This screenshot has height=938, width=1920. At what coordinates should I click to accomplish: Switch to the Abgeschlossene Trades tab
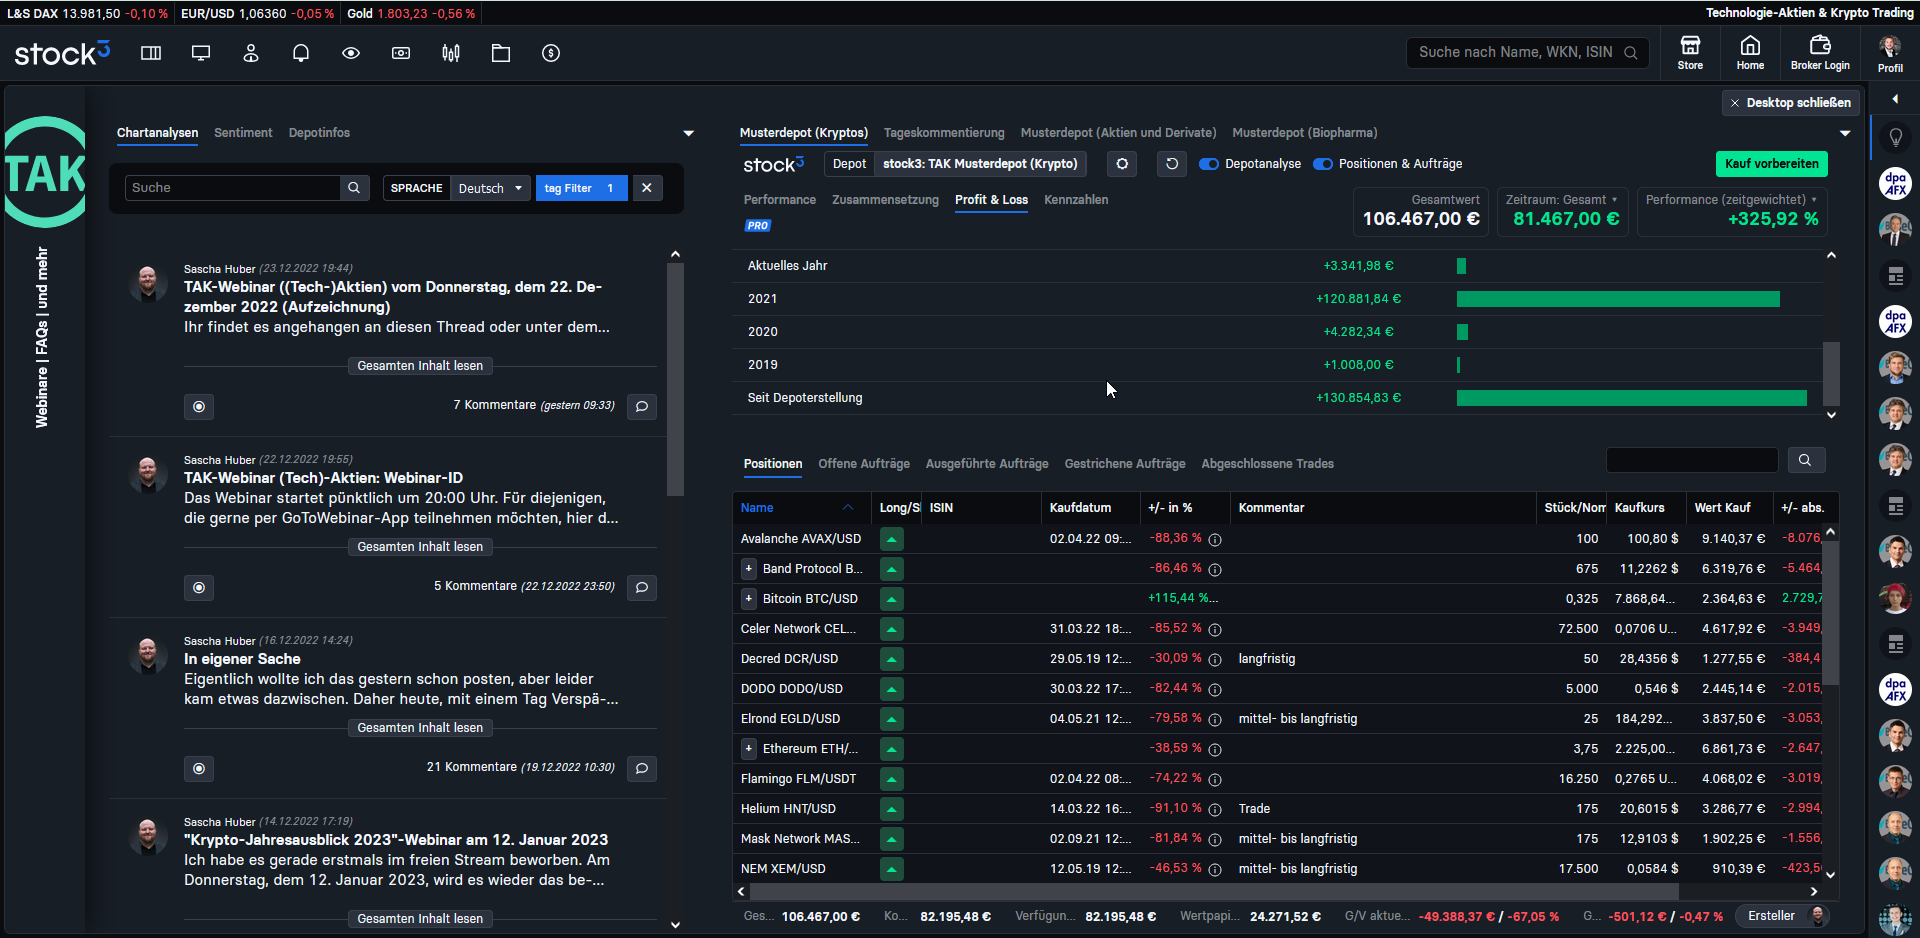[x=1267, y=464]
